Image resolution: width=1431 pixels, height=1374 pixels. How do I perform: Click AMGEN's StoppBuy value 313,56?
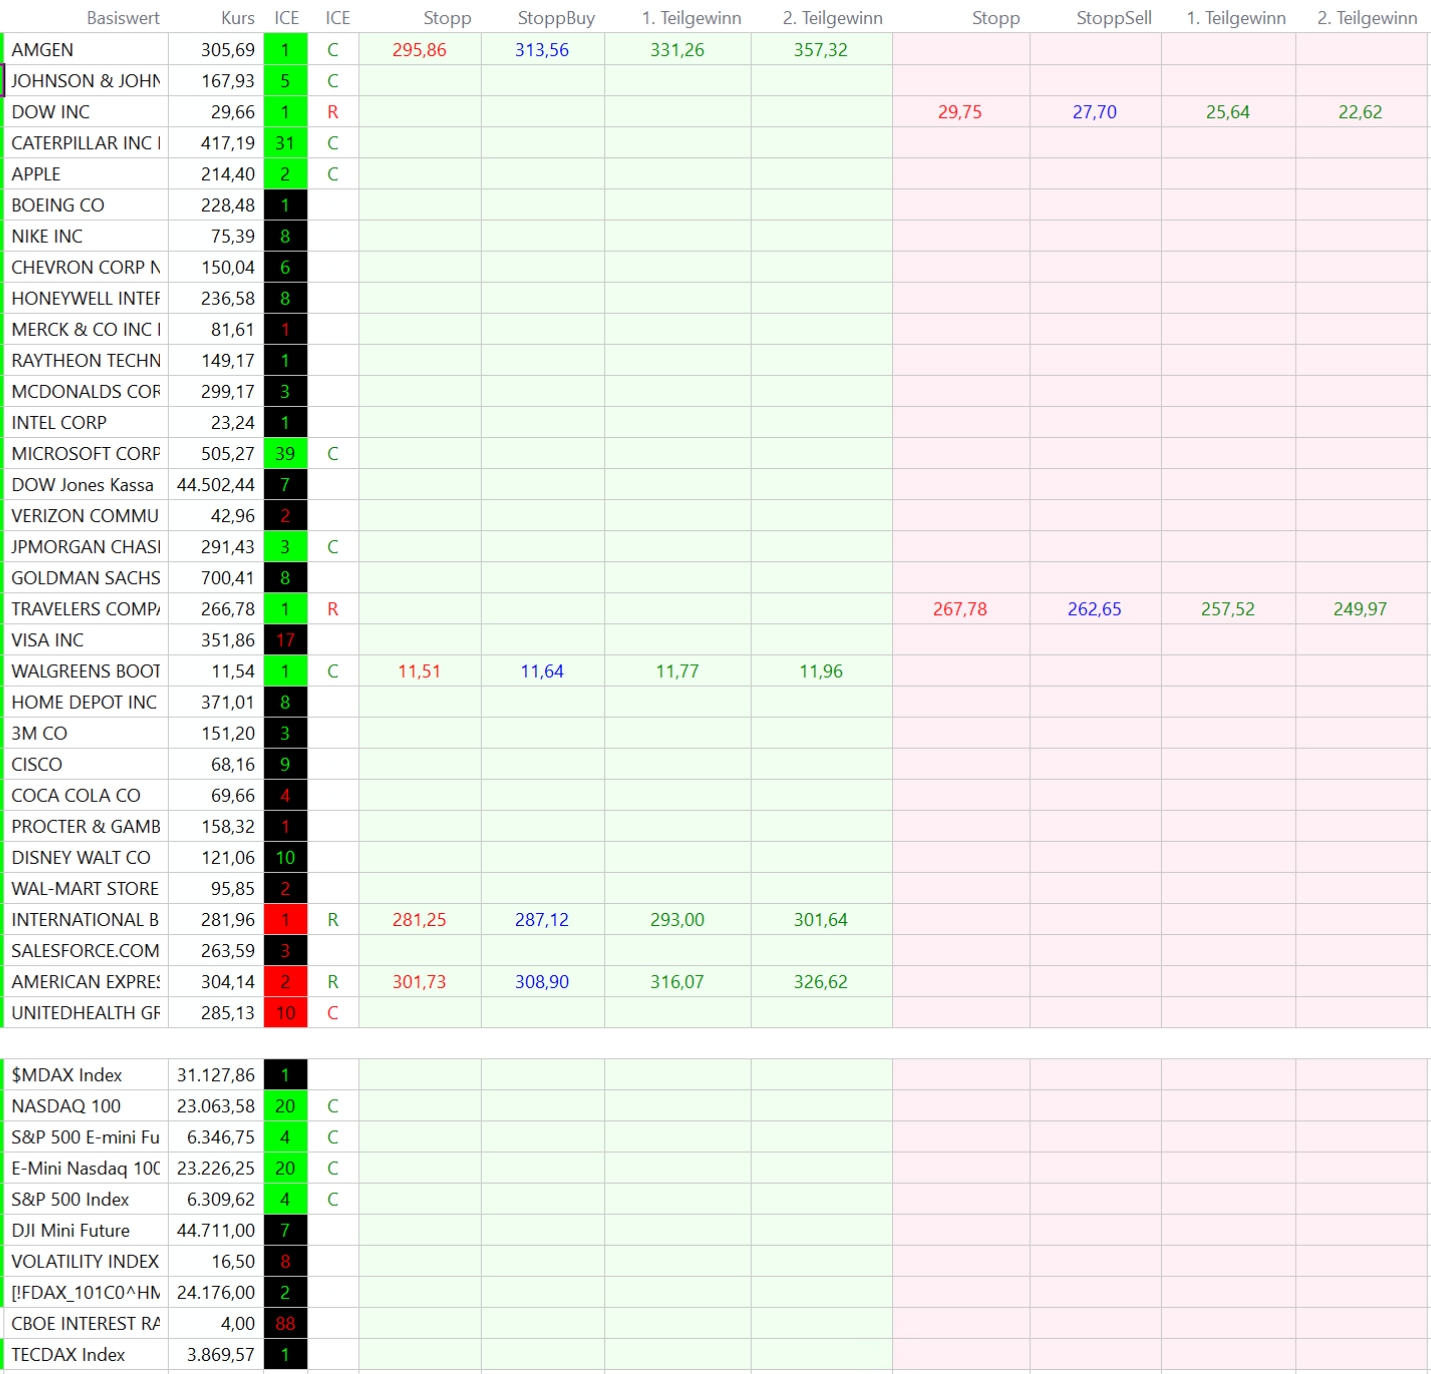(541, 50)
